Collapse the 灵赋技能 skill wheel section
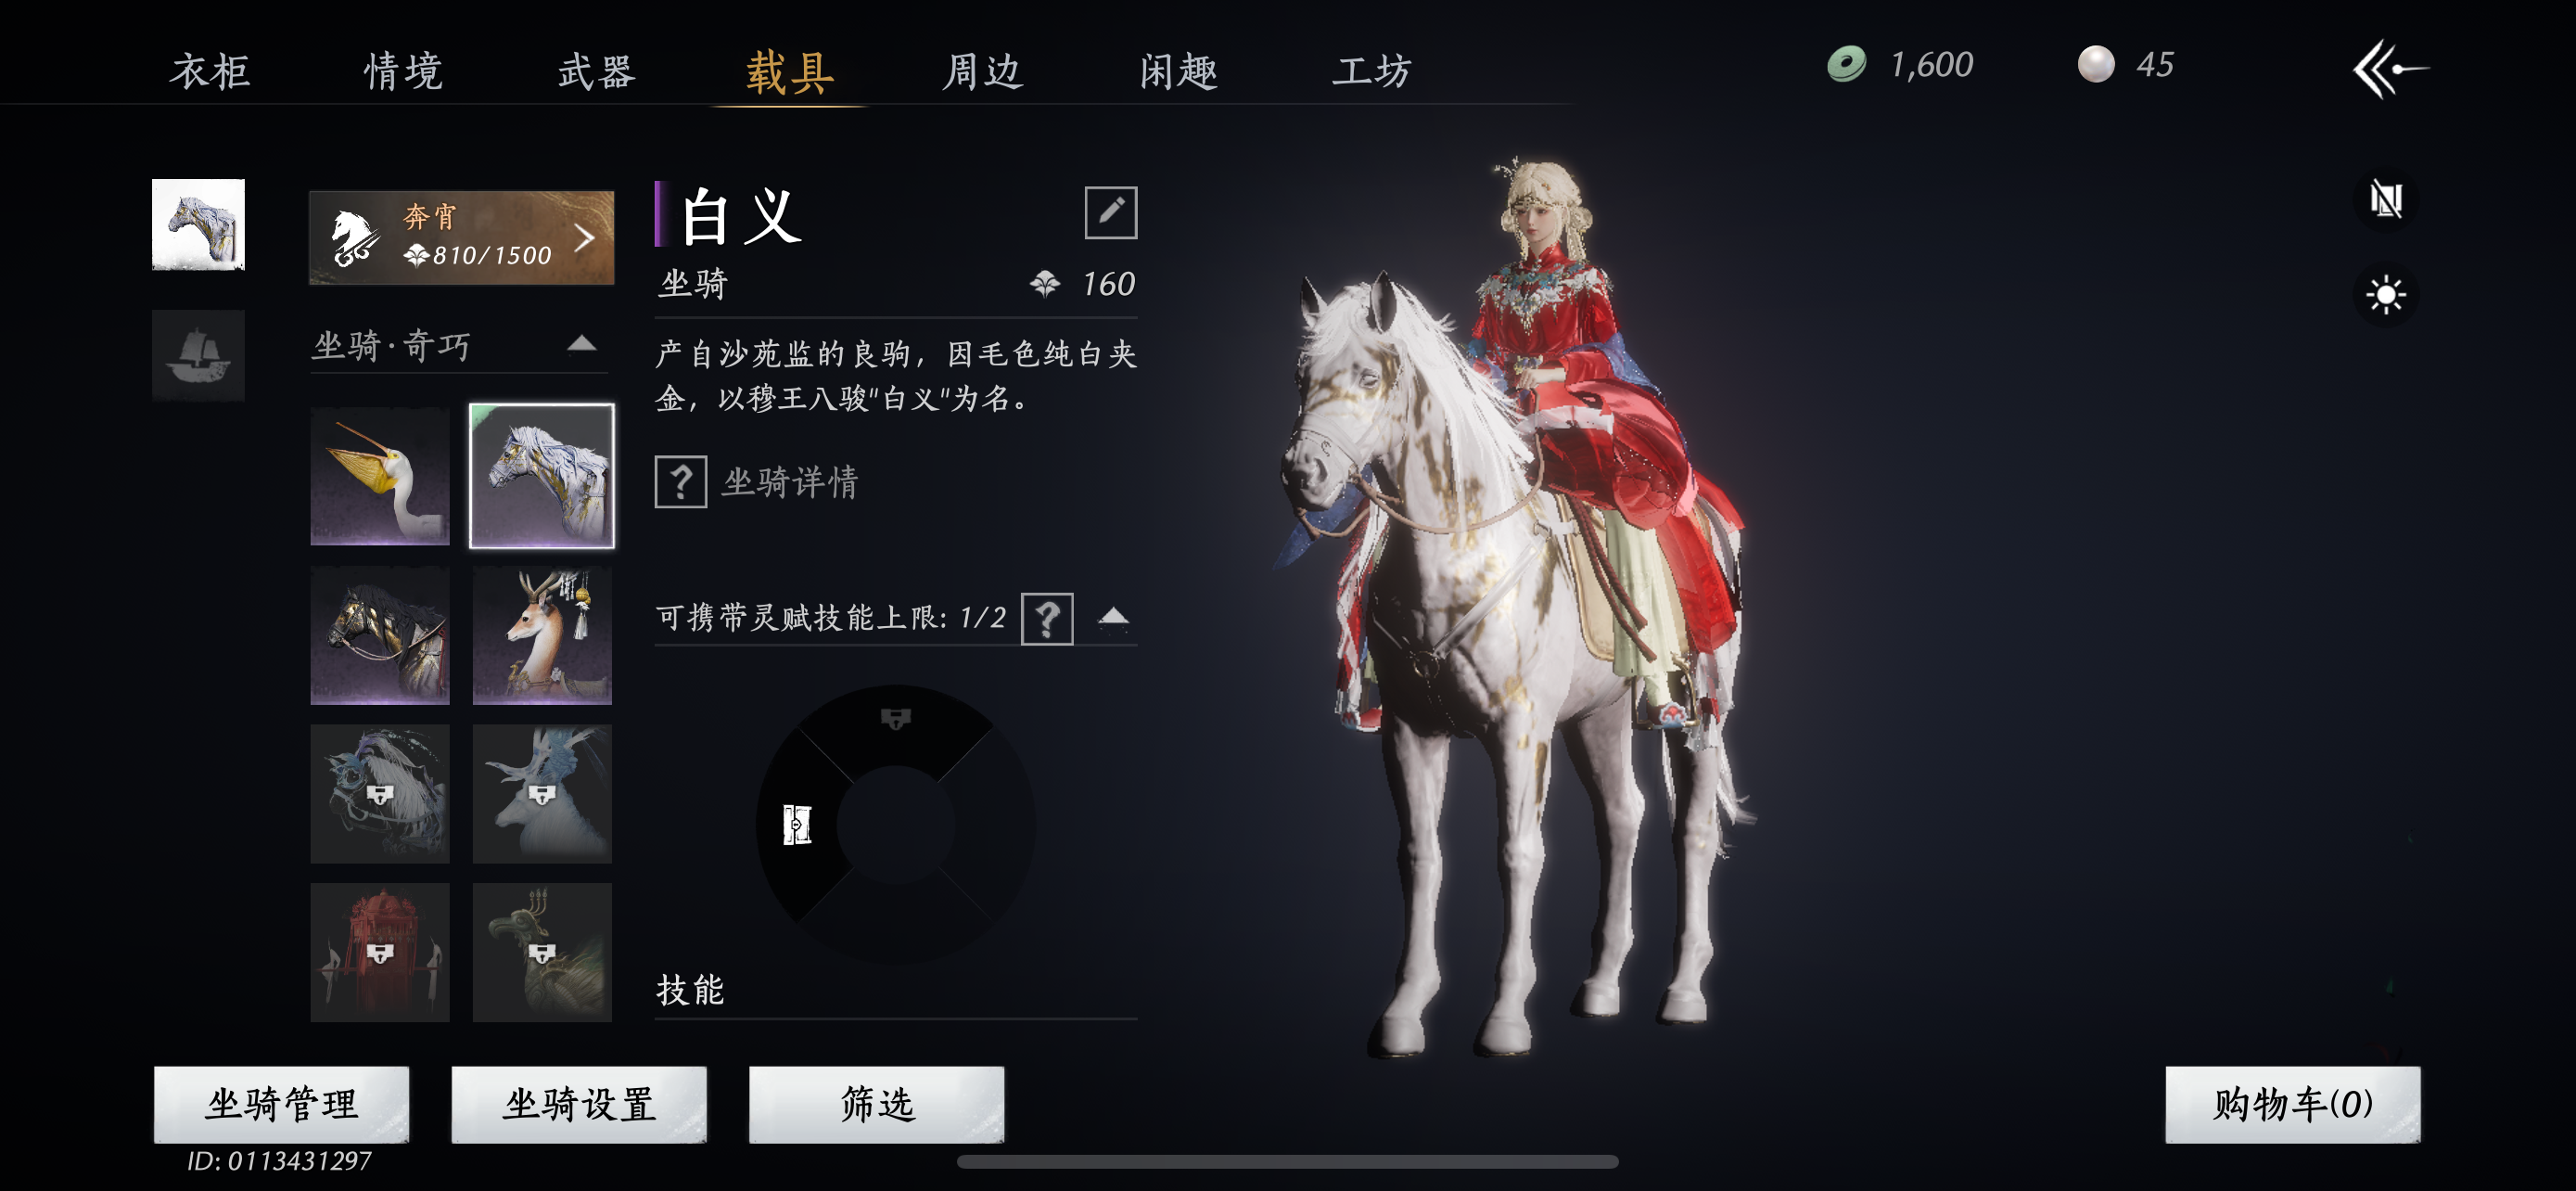This screenshot has height=1191, width=2576. click(1113, 618)
